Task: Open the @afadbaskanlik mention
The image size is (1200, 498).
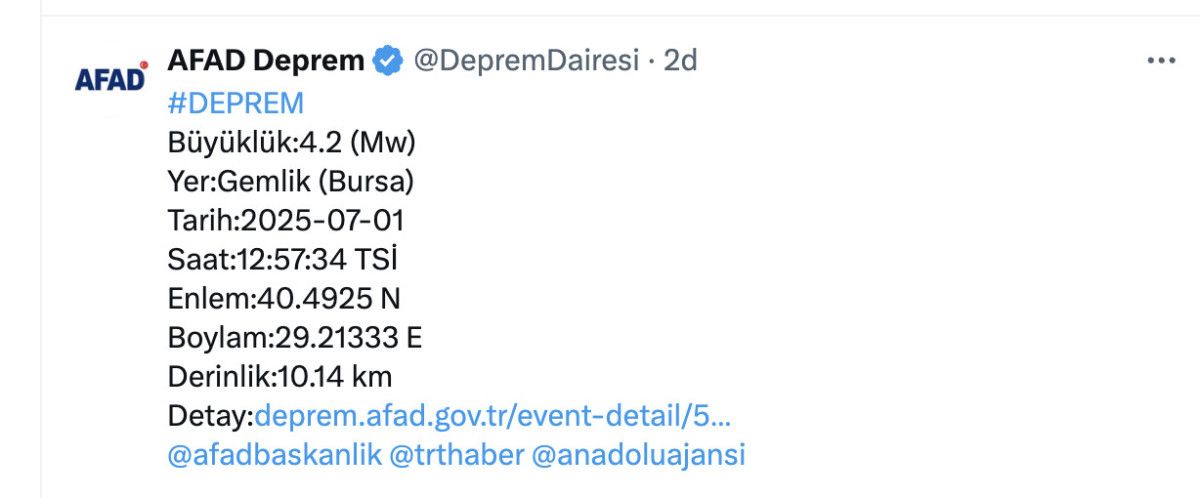Action: click(x=275, y=455)
